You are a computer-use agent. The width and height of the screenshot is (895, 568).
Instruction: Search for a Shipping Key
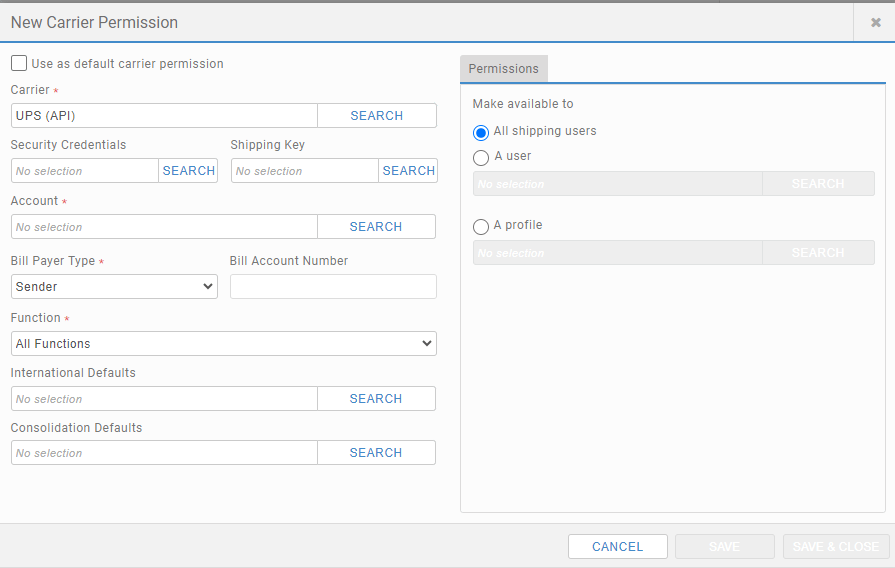point(408,171)
